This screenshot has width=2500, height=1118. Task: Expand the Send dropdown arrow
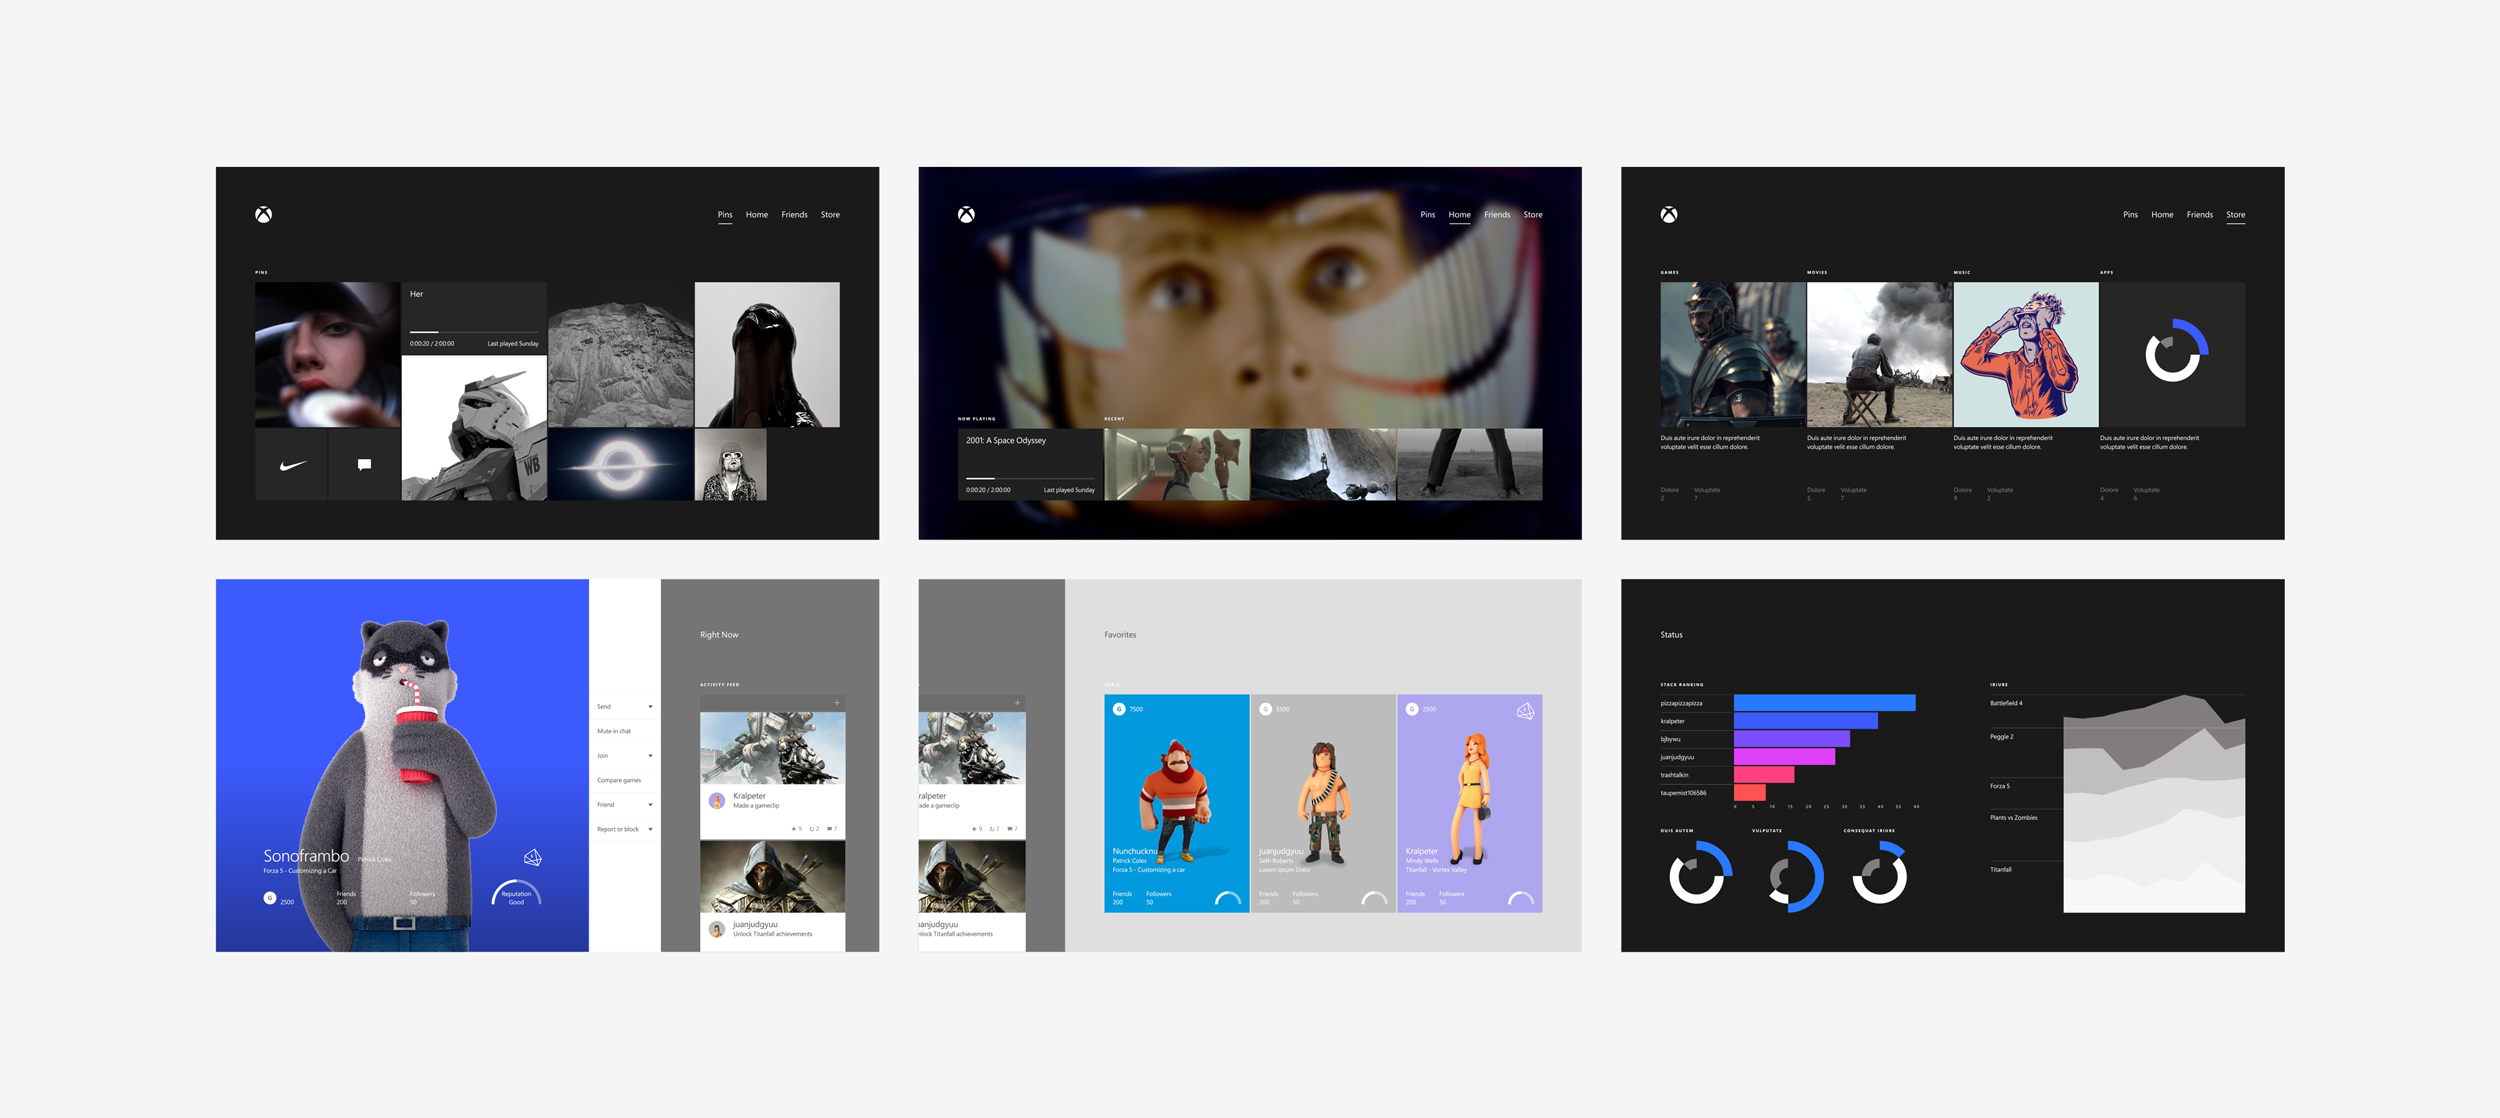[x=650, y=707]
